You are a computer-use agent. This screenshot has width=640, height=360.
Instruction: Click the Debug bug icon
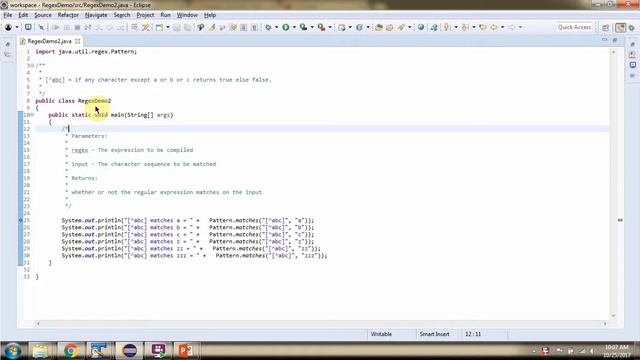268,27
